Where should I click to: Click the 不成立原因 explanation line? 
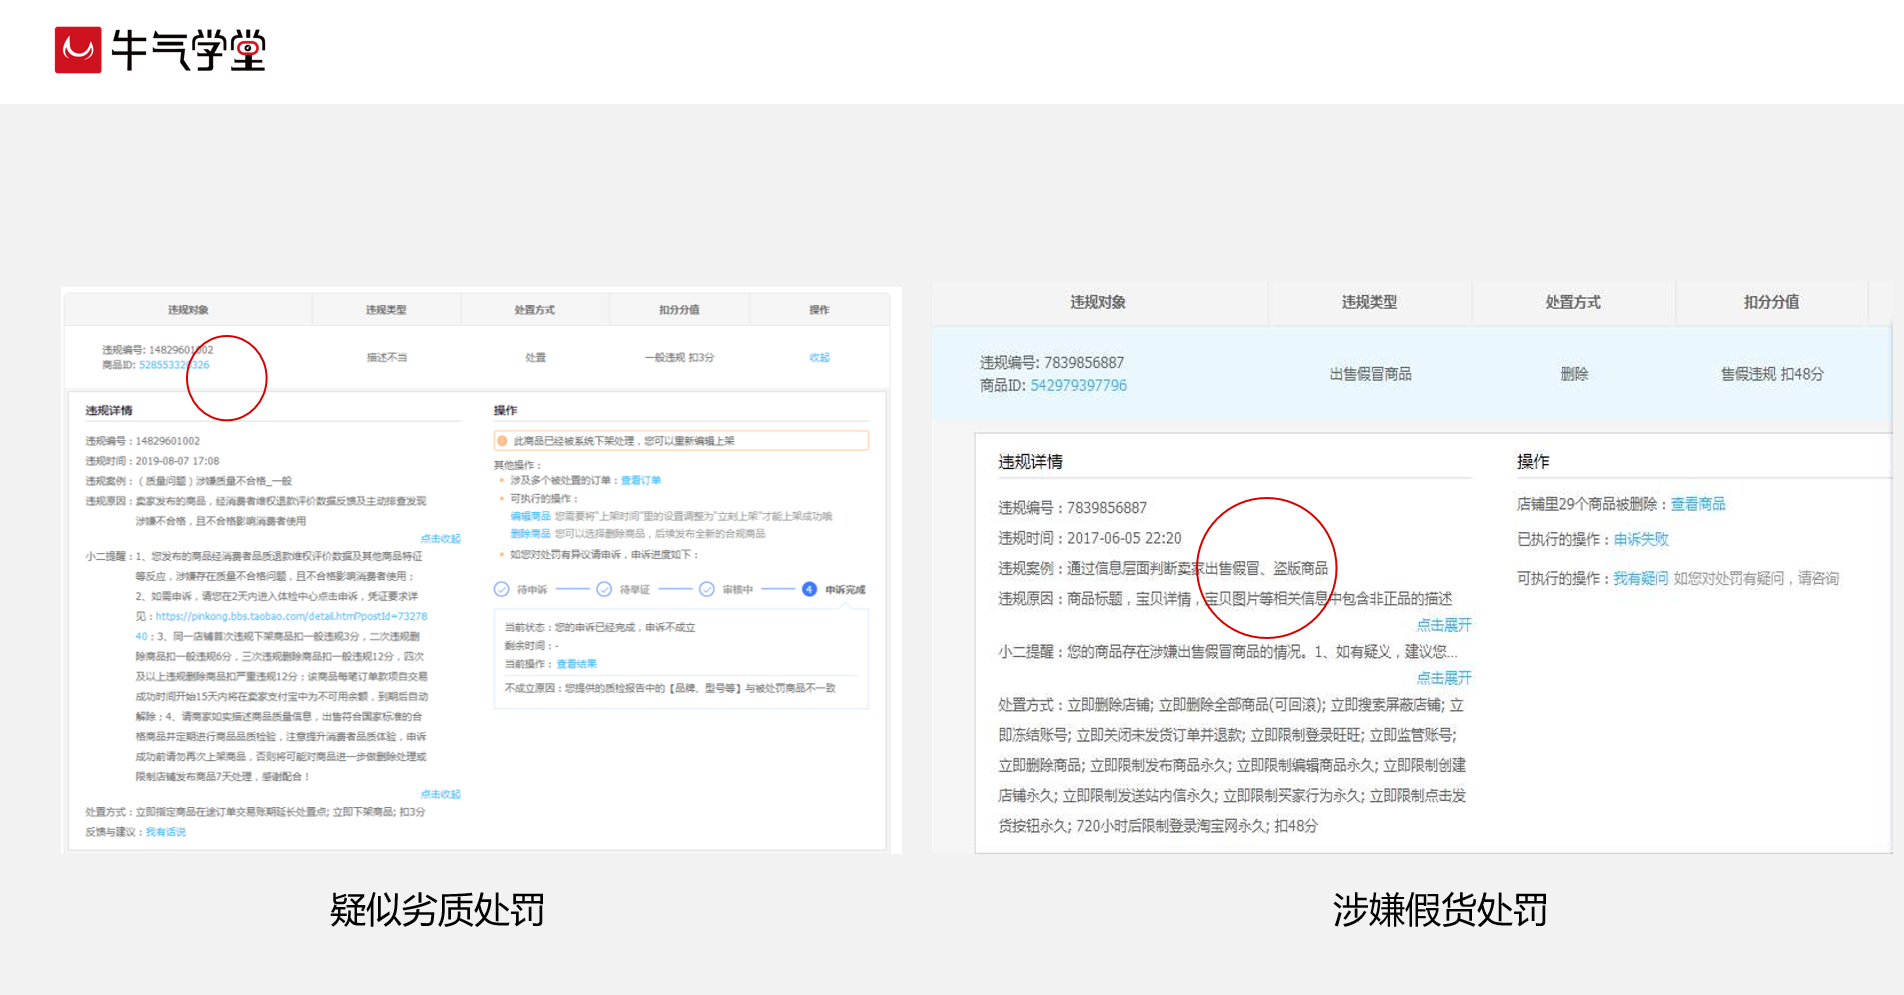[x=670, y=688]
